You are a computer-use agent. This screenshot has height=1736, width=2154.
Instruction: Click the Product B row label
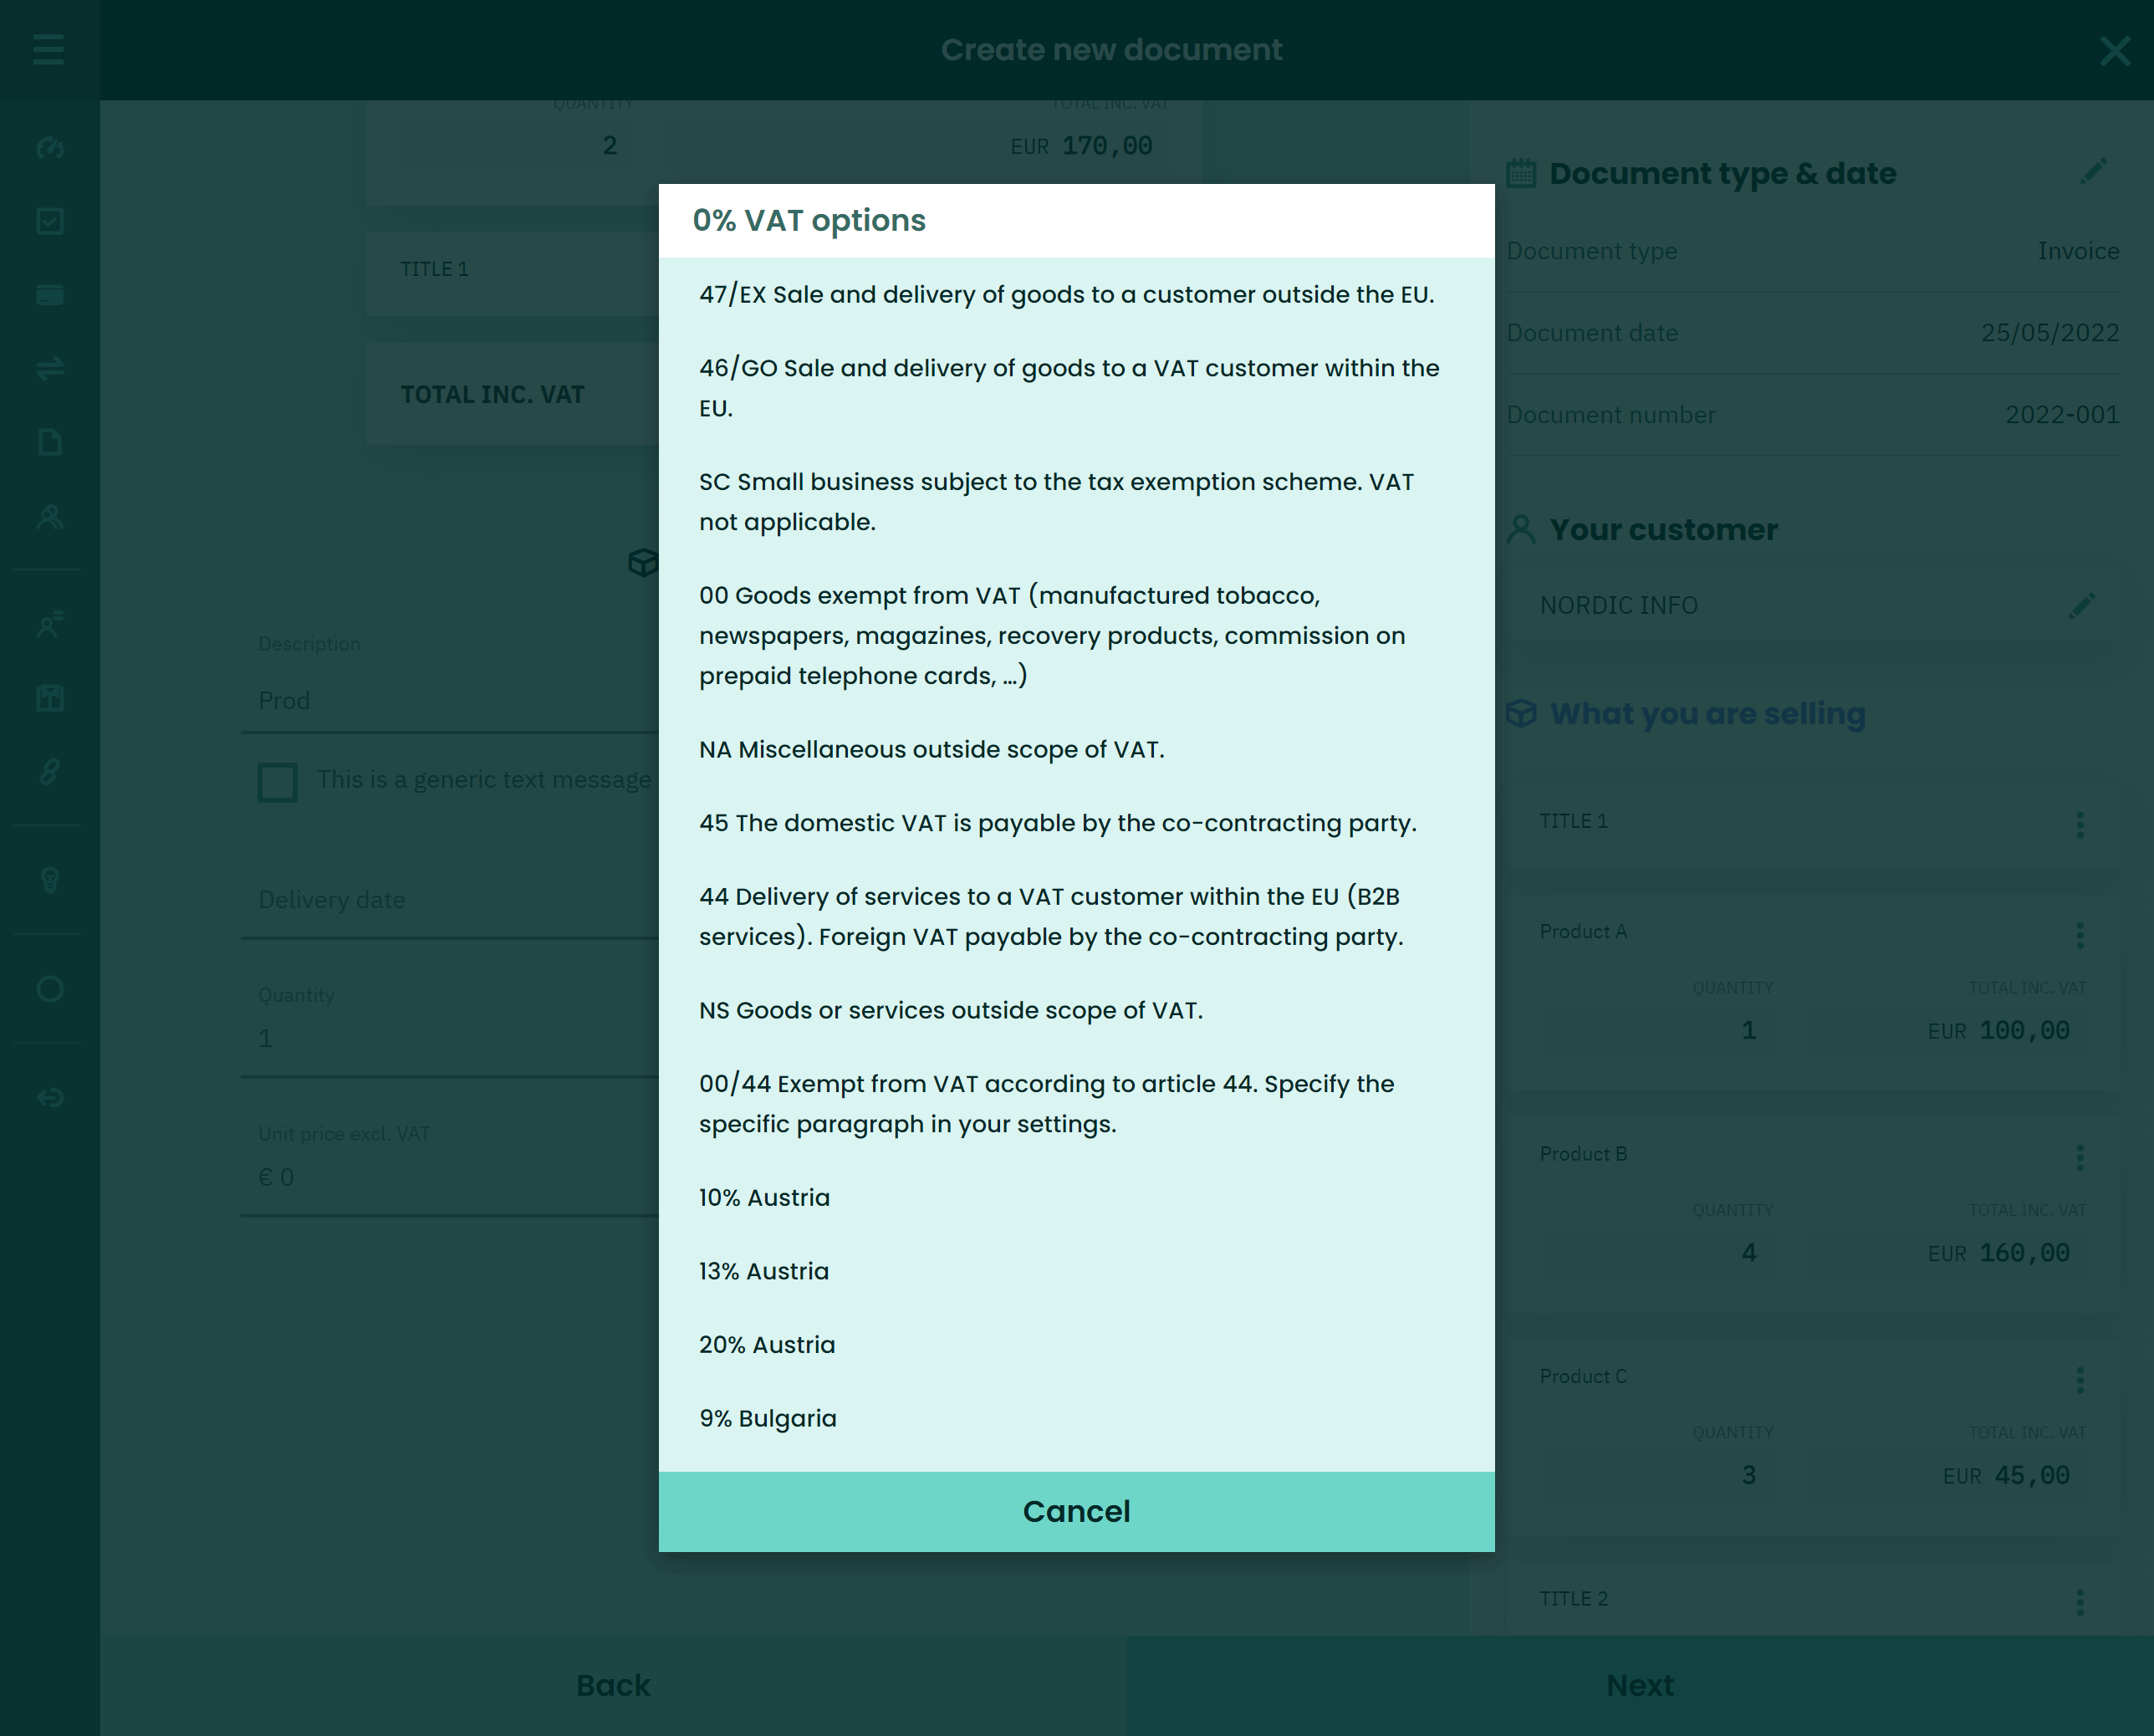(x=1583, y=1154)
